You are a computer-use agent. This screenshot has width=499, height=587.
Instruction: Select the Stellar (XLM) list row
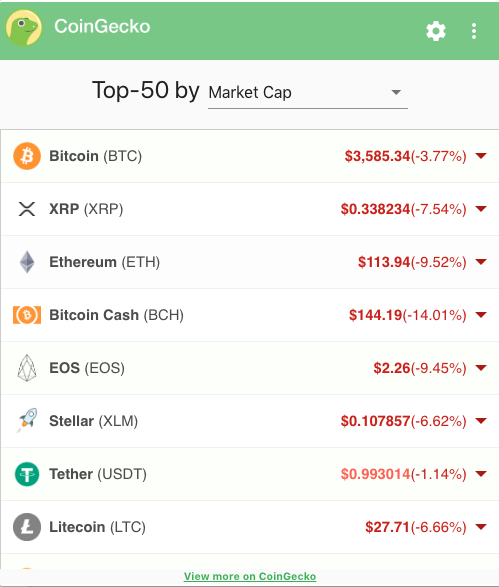[x=250, y=421]
